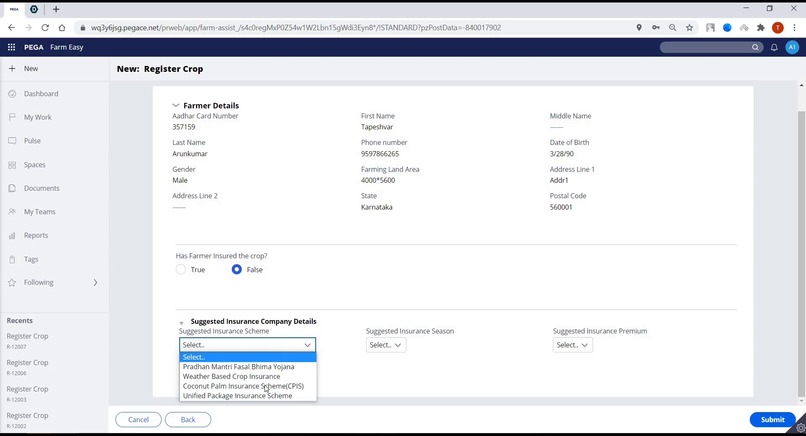Screen dimensions: 806x436
Task: Click the Spaces sidebar icon
Action: click(12, 165)
